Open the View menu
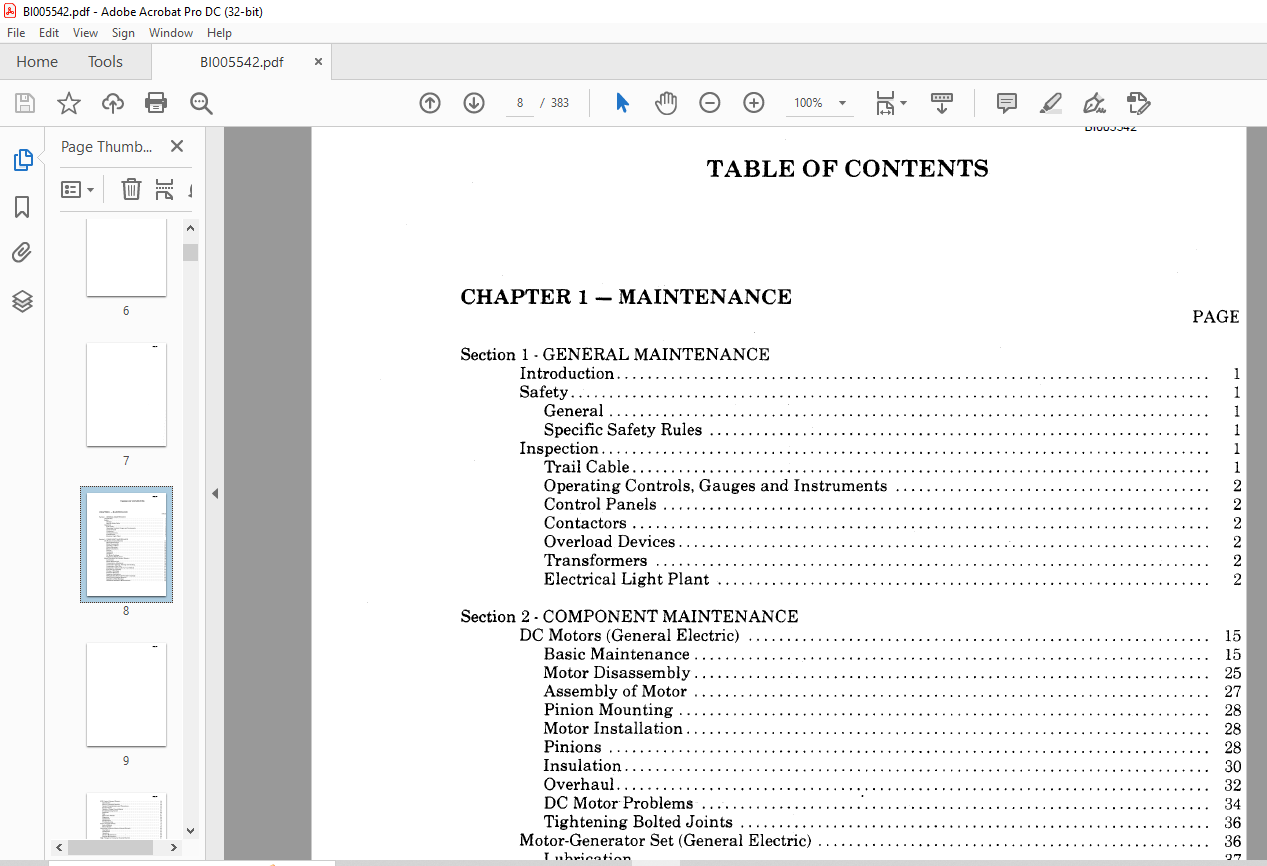 pos(86,33)
